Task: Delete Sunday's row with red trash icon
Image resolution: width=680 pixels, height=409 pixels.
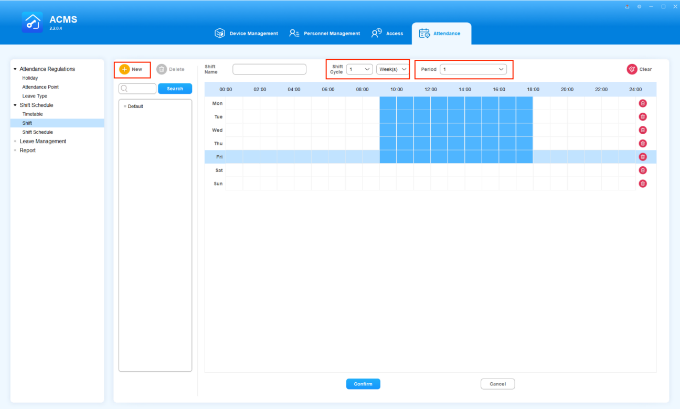Action: click(x=642, y=184)
